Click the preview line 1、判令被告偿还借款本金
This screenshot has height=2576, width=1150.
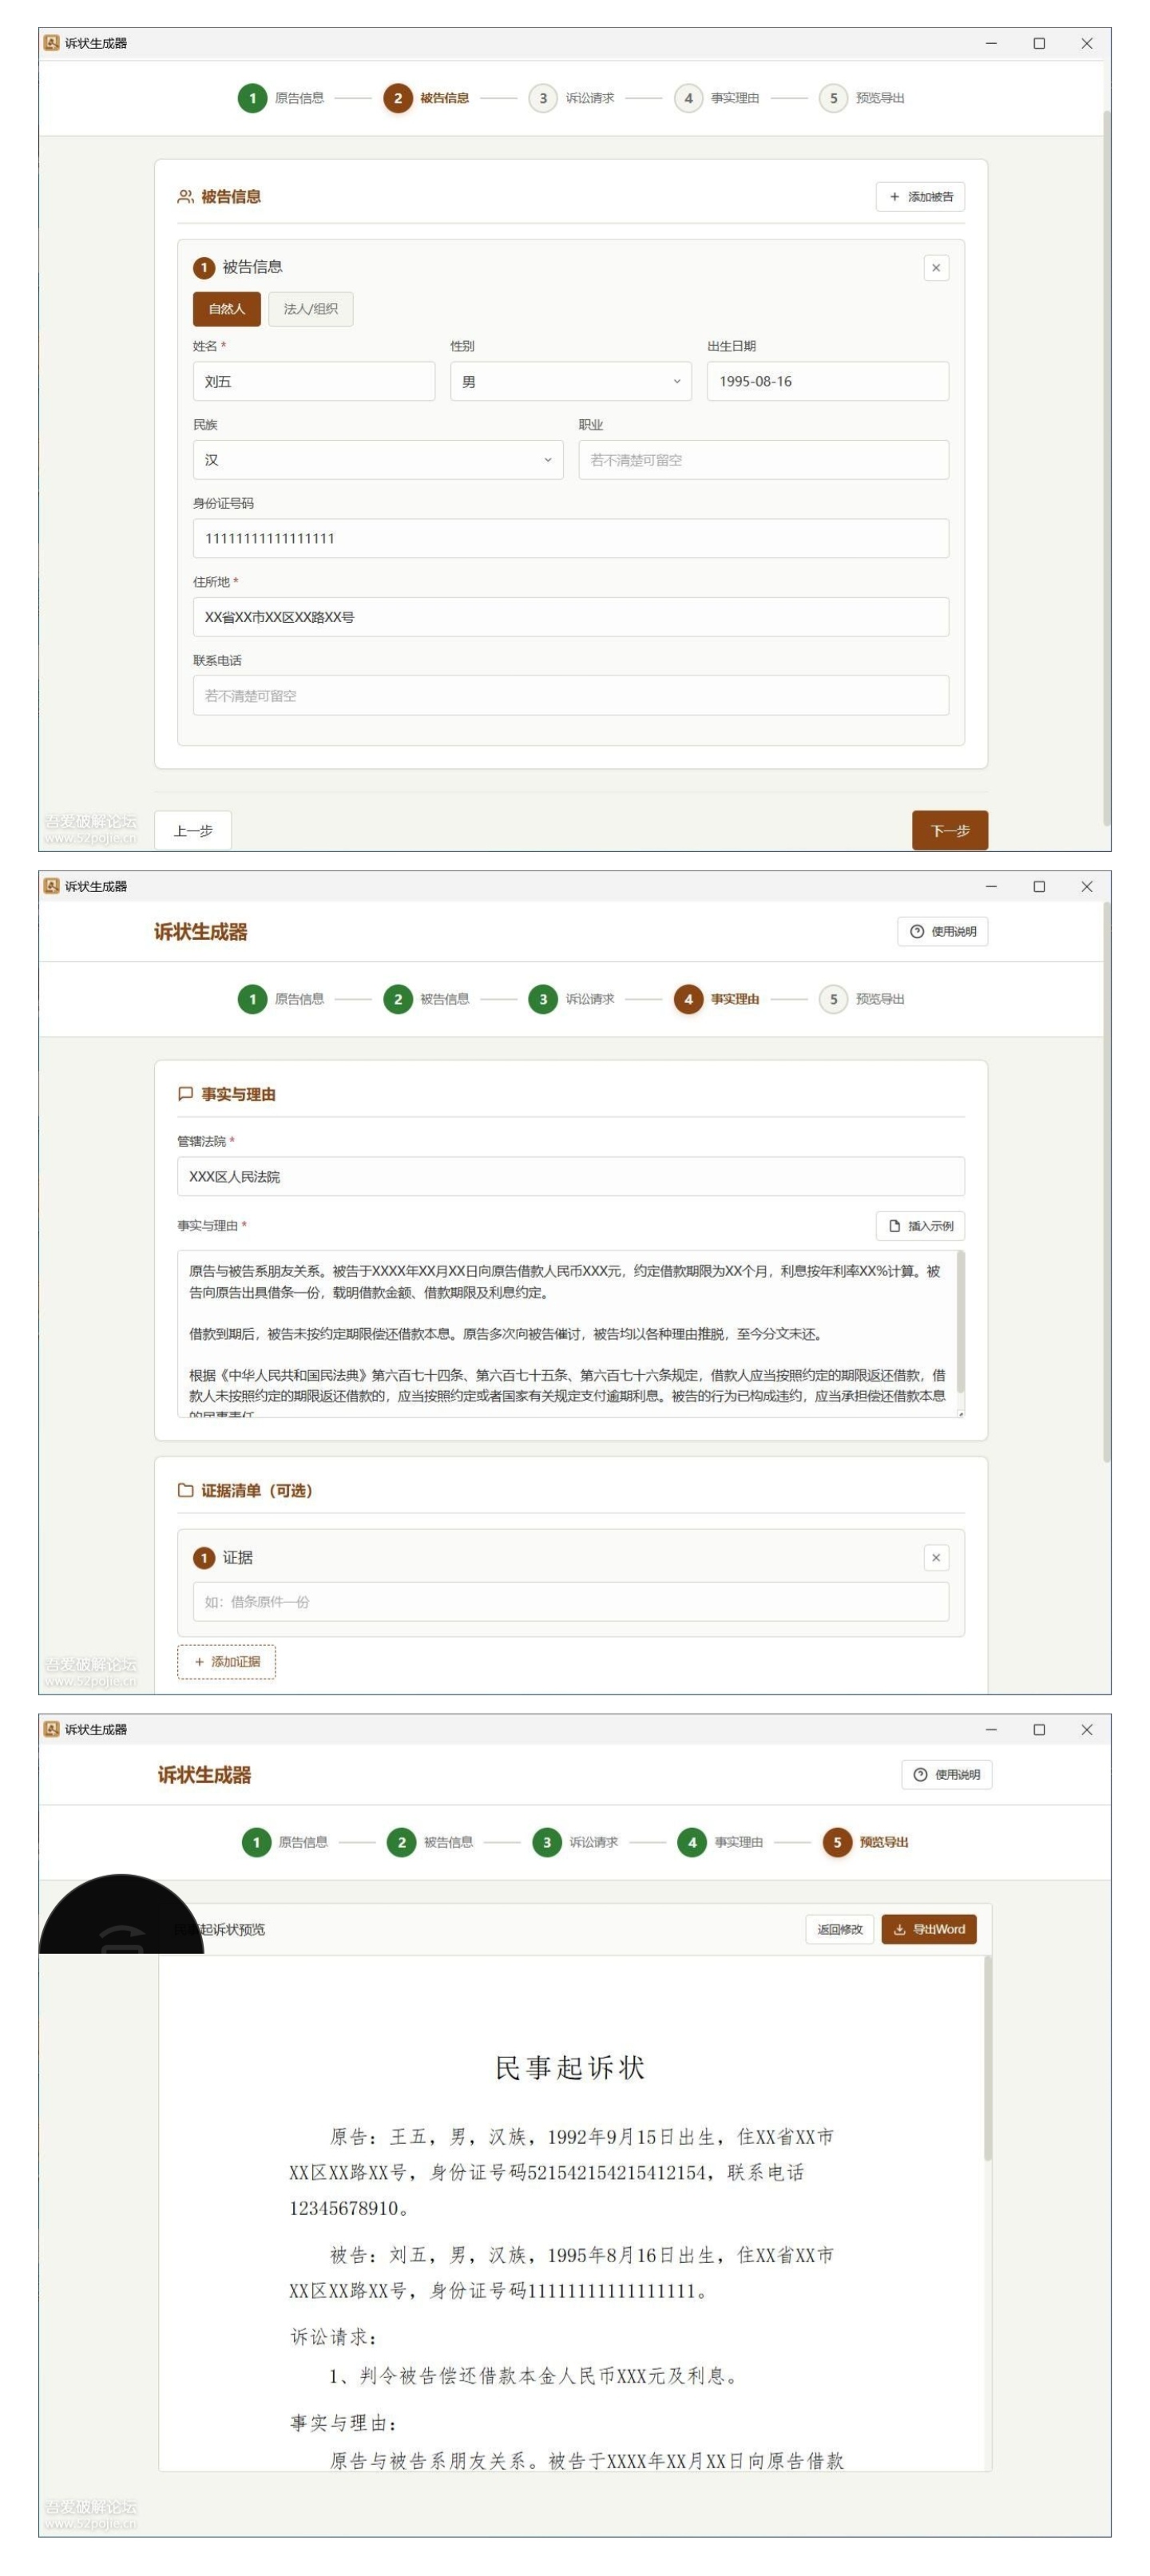[535, 2376]
